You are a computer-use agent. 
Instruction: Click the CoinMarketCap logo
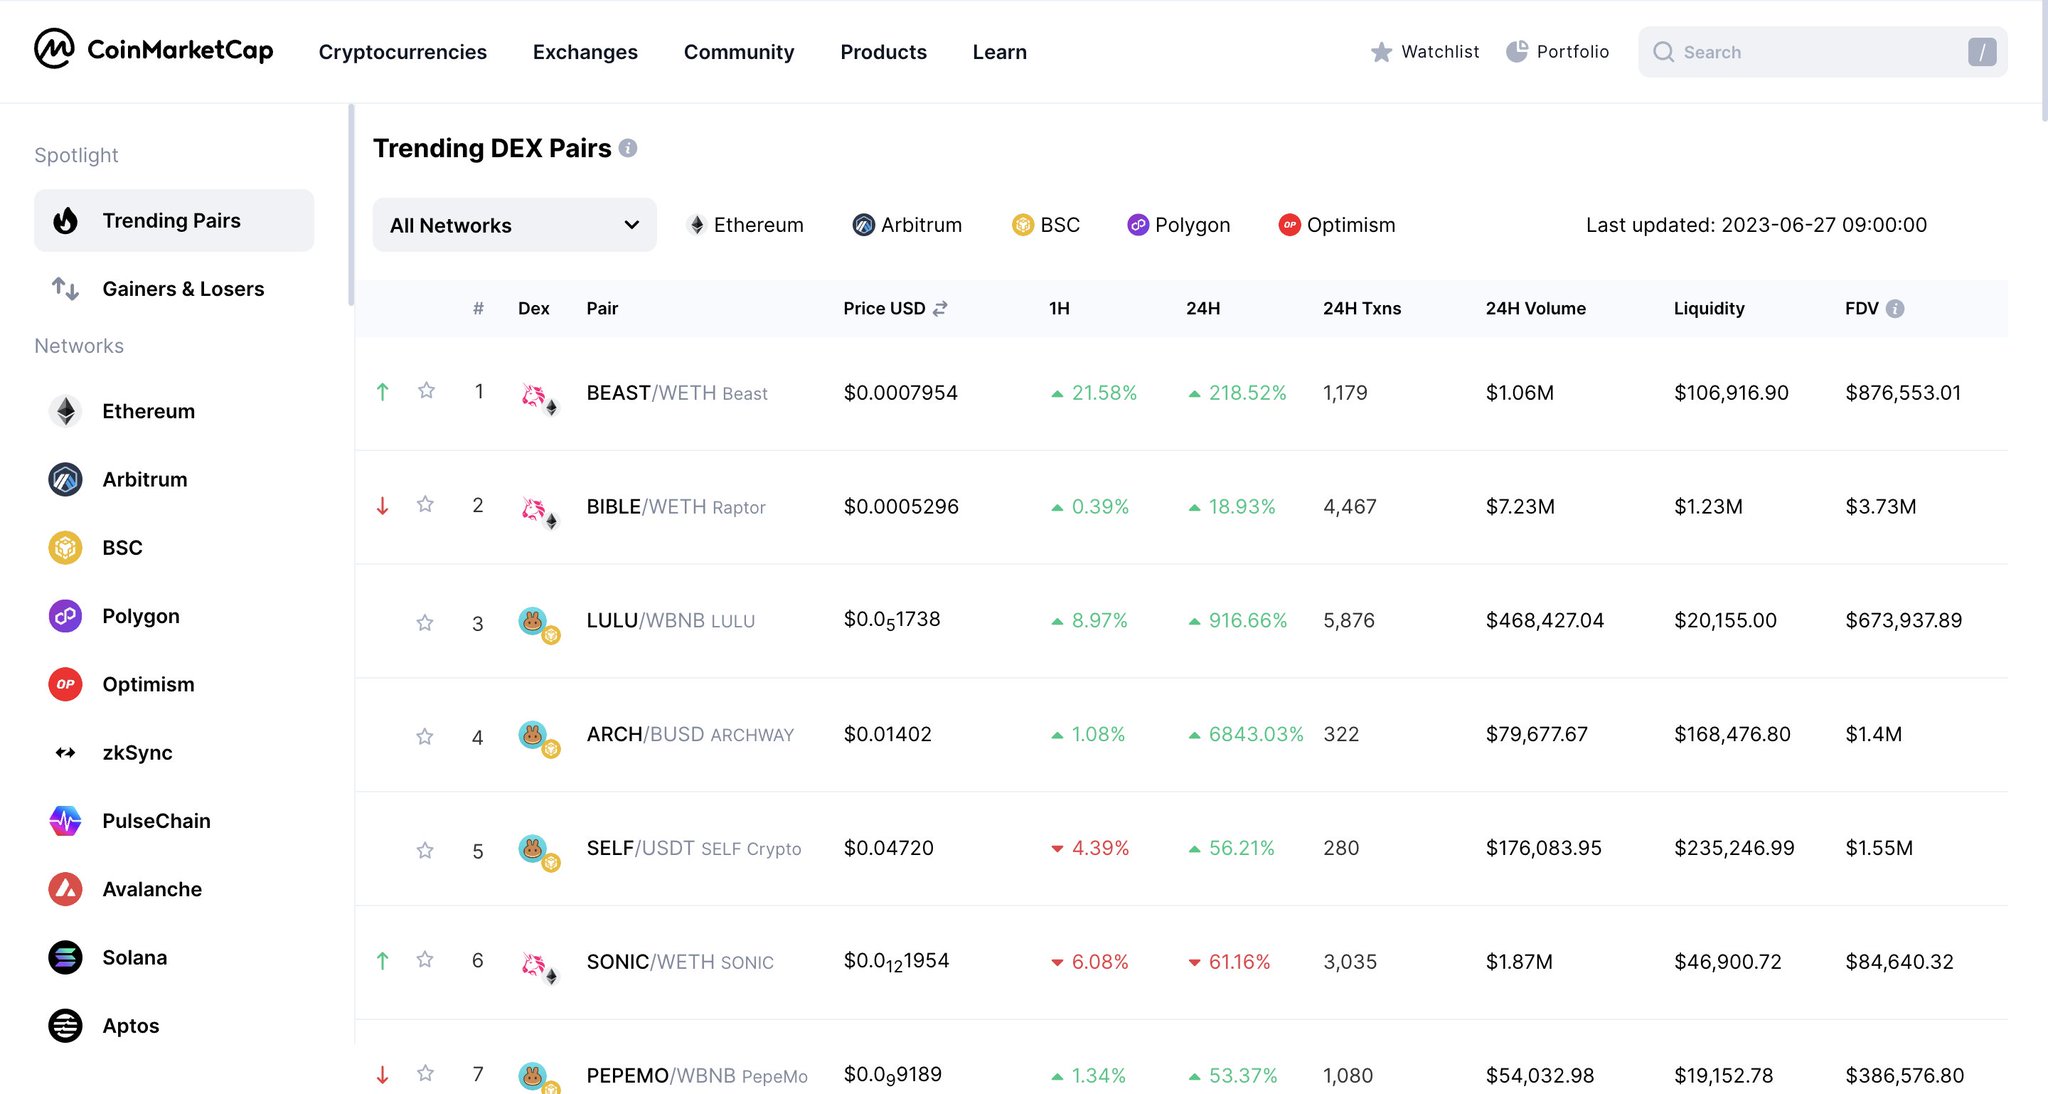click(153, 50)
